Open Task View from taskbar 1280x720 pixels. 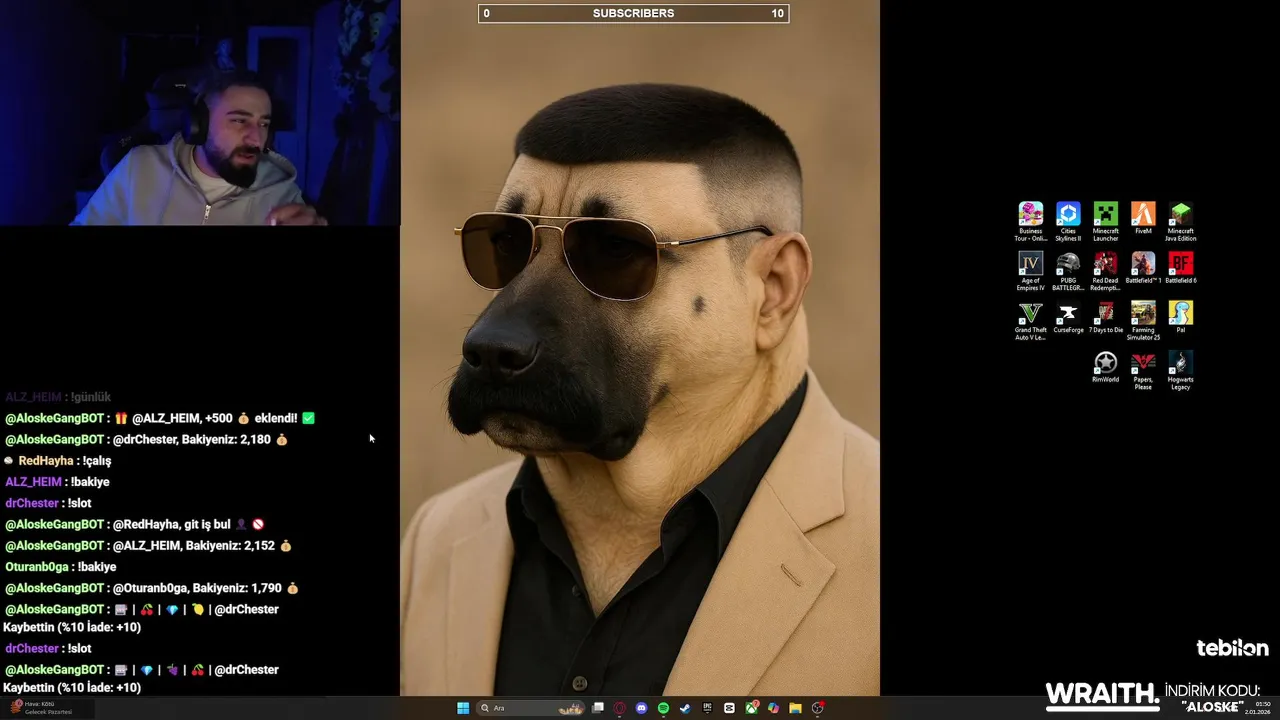(598, 708)
